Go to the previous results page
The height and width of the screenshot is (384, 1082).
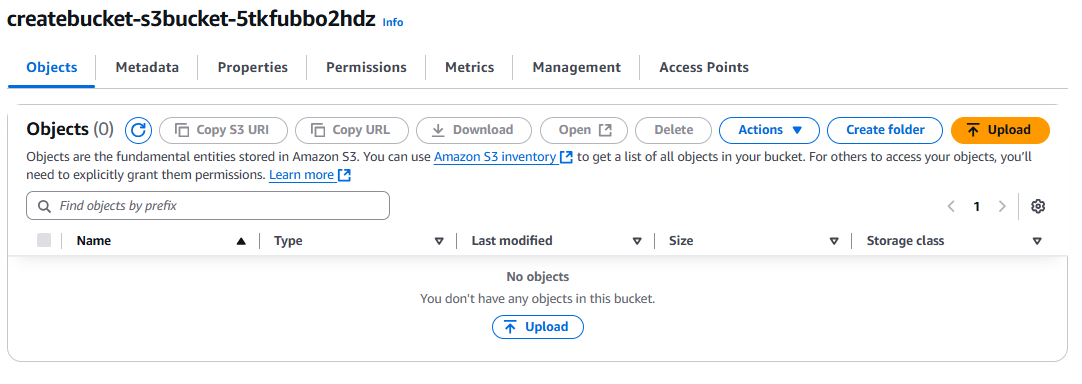click(952, 206)
